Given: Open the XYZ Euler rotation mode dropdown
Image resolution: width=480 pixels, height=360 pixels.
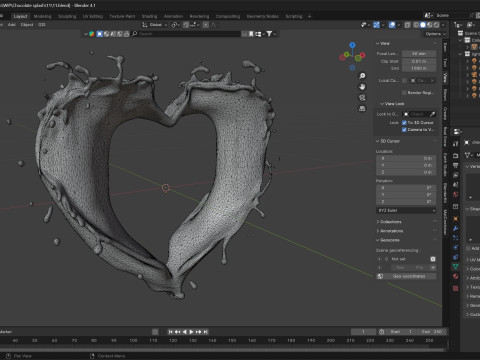Looking at the screenshot, I should point(406,210).
